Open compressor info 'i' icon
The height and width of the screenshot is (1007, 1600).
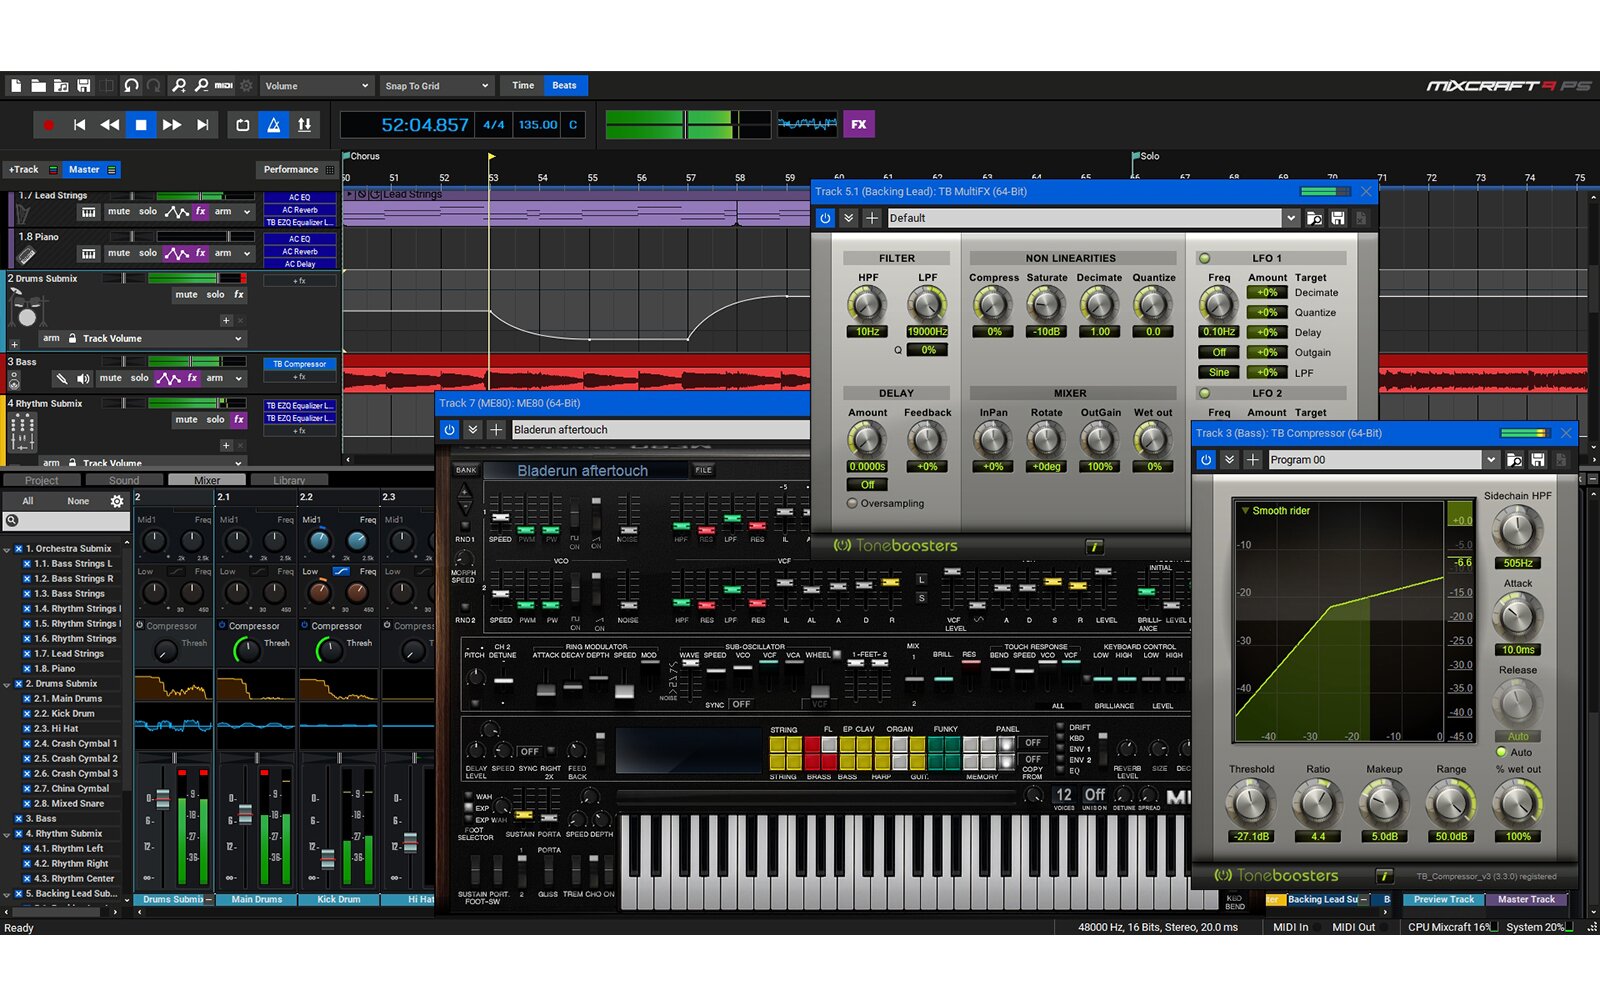1384,876
